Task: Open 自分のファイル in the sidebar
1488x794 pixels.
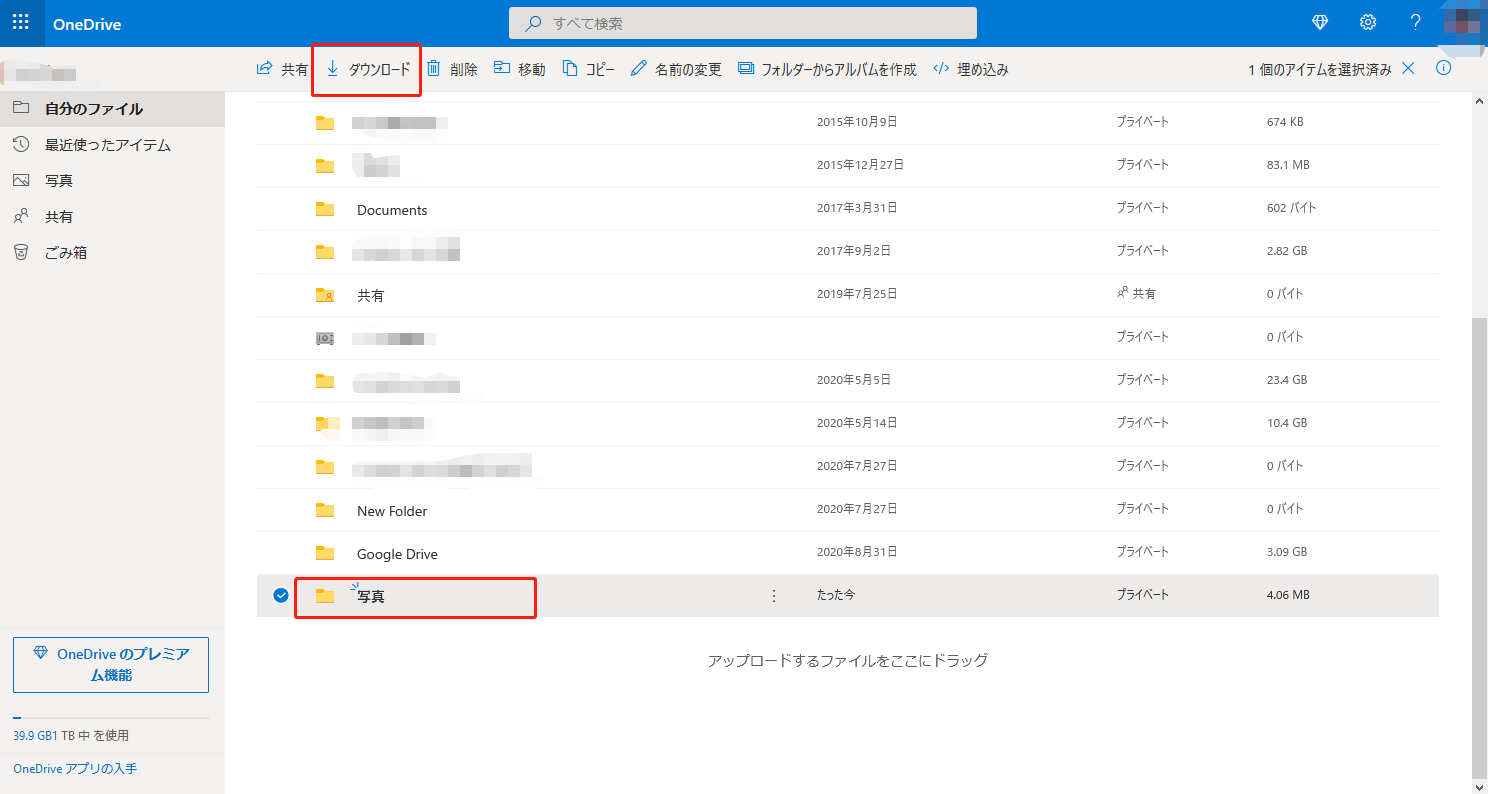Action: [112, 109]
